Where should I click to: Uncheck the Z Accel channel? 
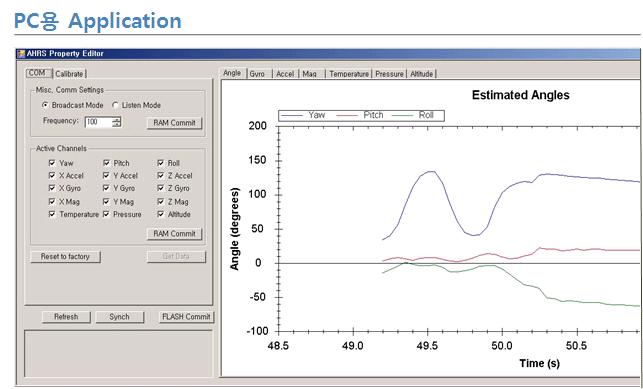(160, 175)
